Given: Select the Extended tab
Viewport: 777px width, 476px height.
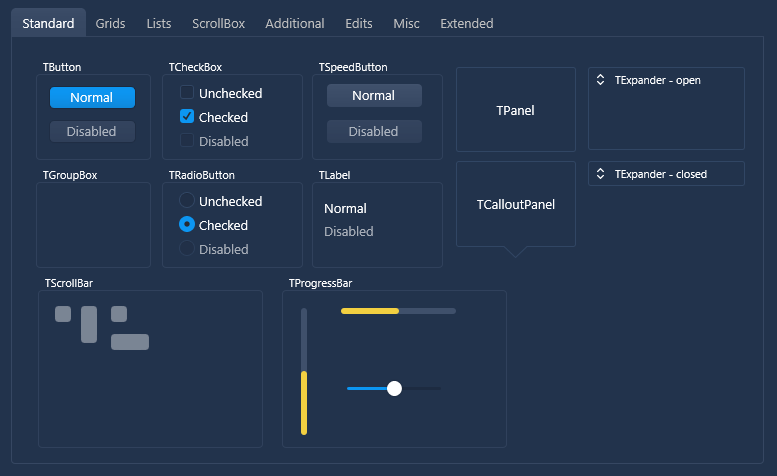Looking at the screenshot, I should [467, 23].
